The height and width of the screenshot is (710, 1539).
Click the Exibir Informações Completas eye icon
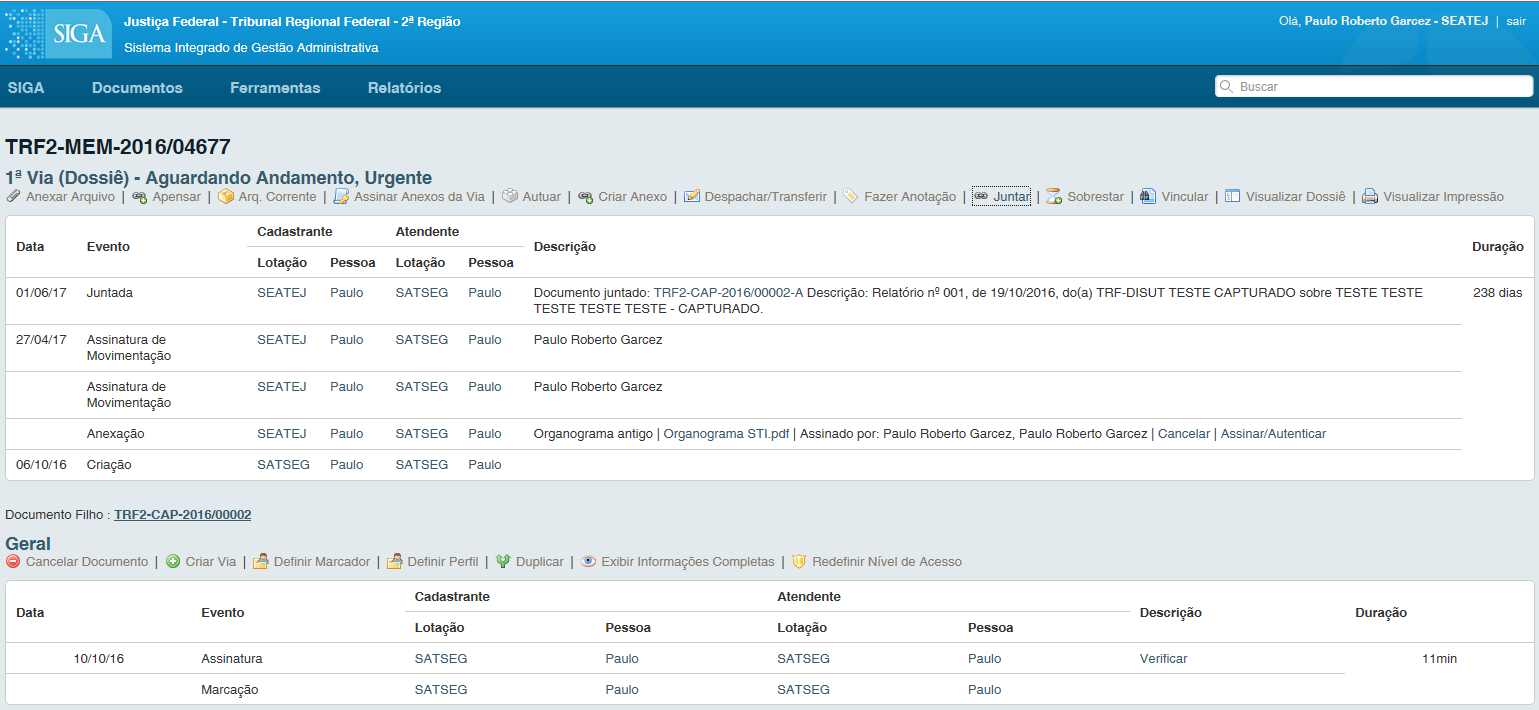click(589, 562)
